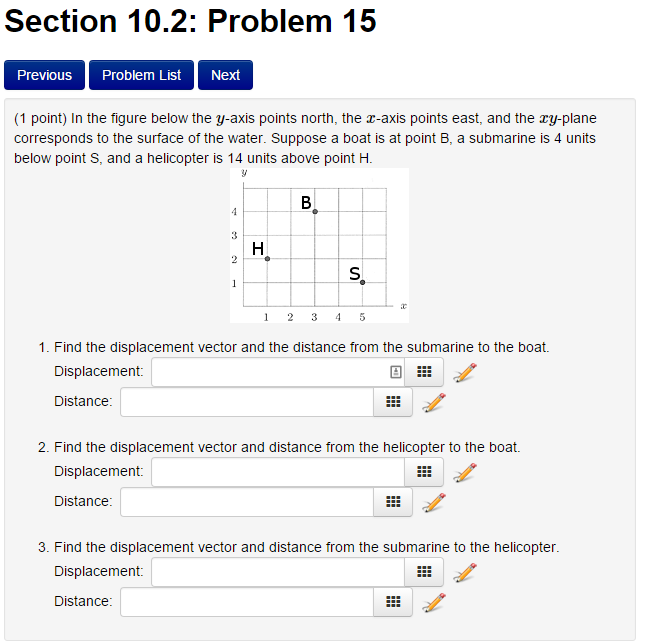
Task: Open equation editor grid for submarine-boat displacement
Action: (x=424, y=372)
